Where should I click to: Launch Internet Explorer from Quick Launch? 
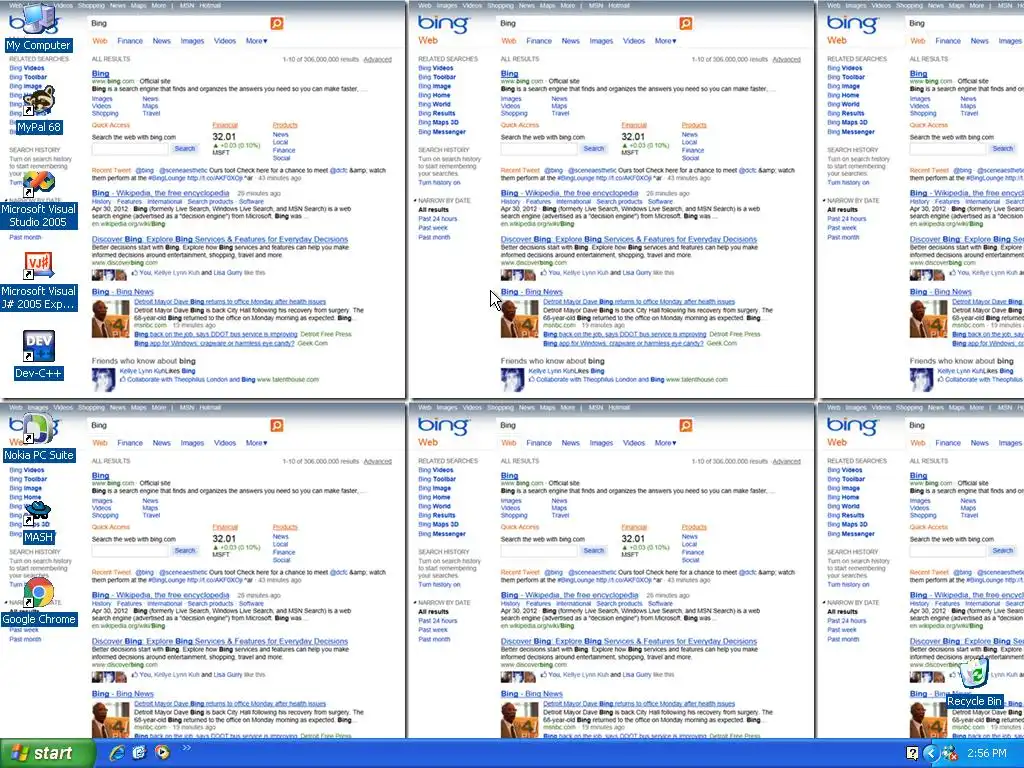click(x=117, y=753)
